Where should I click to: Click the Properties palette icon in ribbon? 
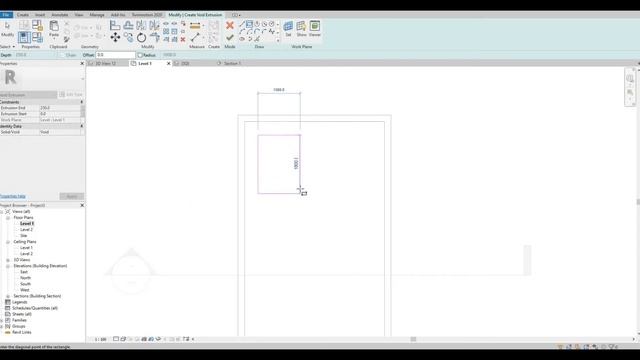24,38
